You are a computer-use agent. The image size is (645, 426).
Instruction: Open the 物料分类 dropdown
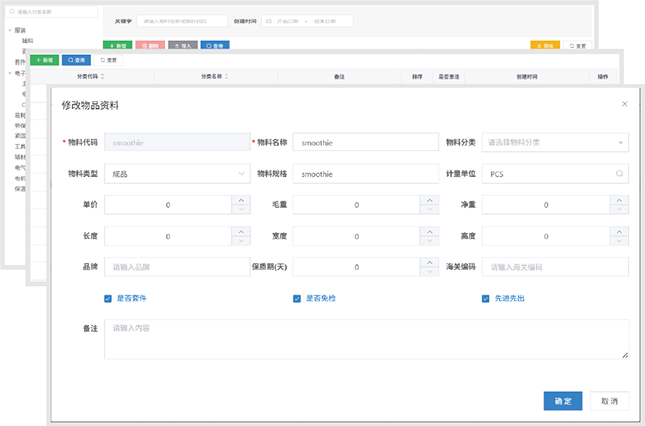(x=555, y=142)
